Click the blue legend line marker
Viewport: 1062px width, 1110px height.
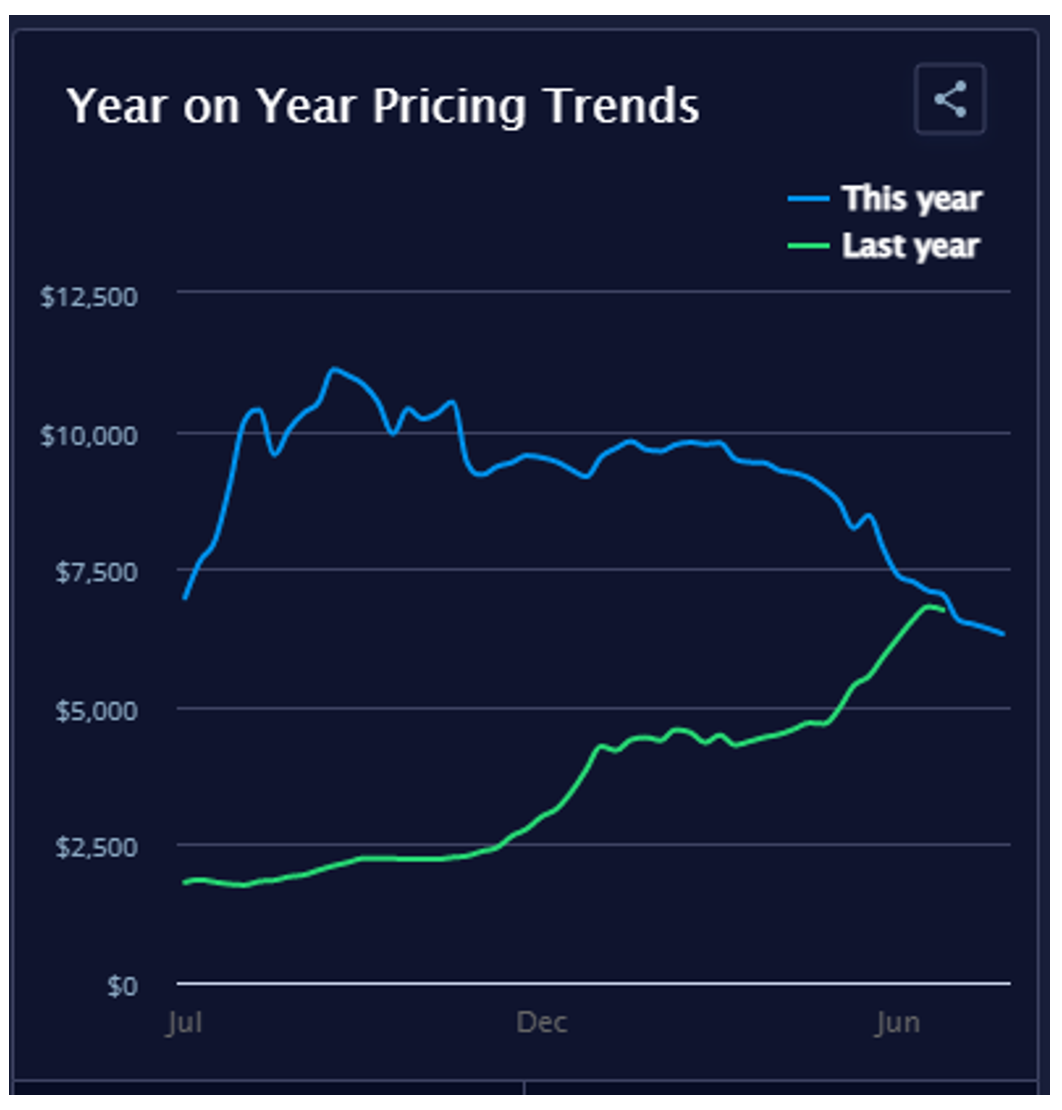pyautogui.click(x=808, y=199)
